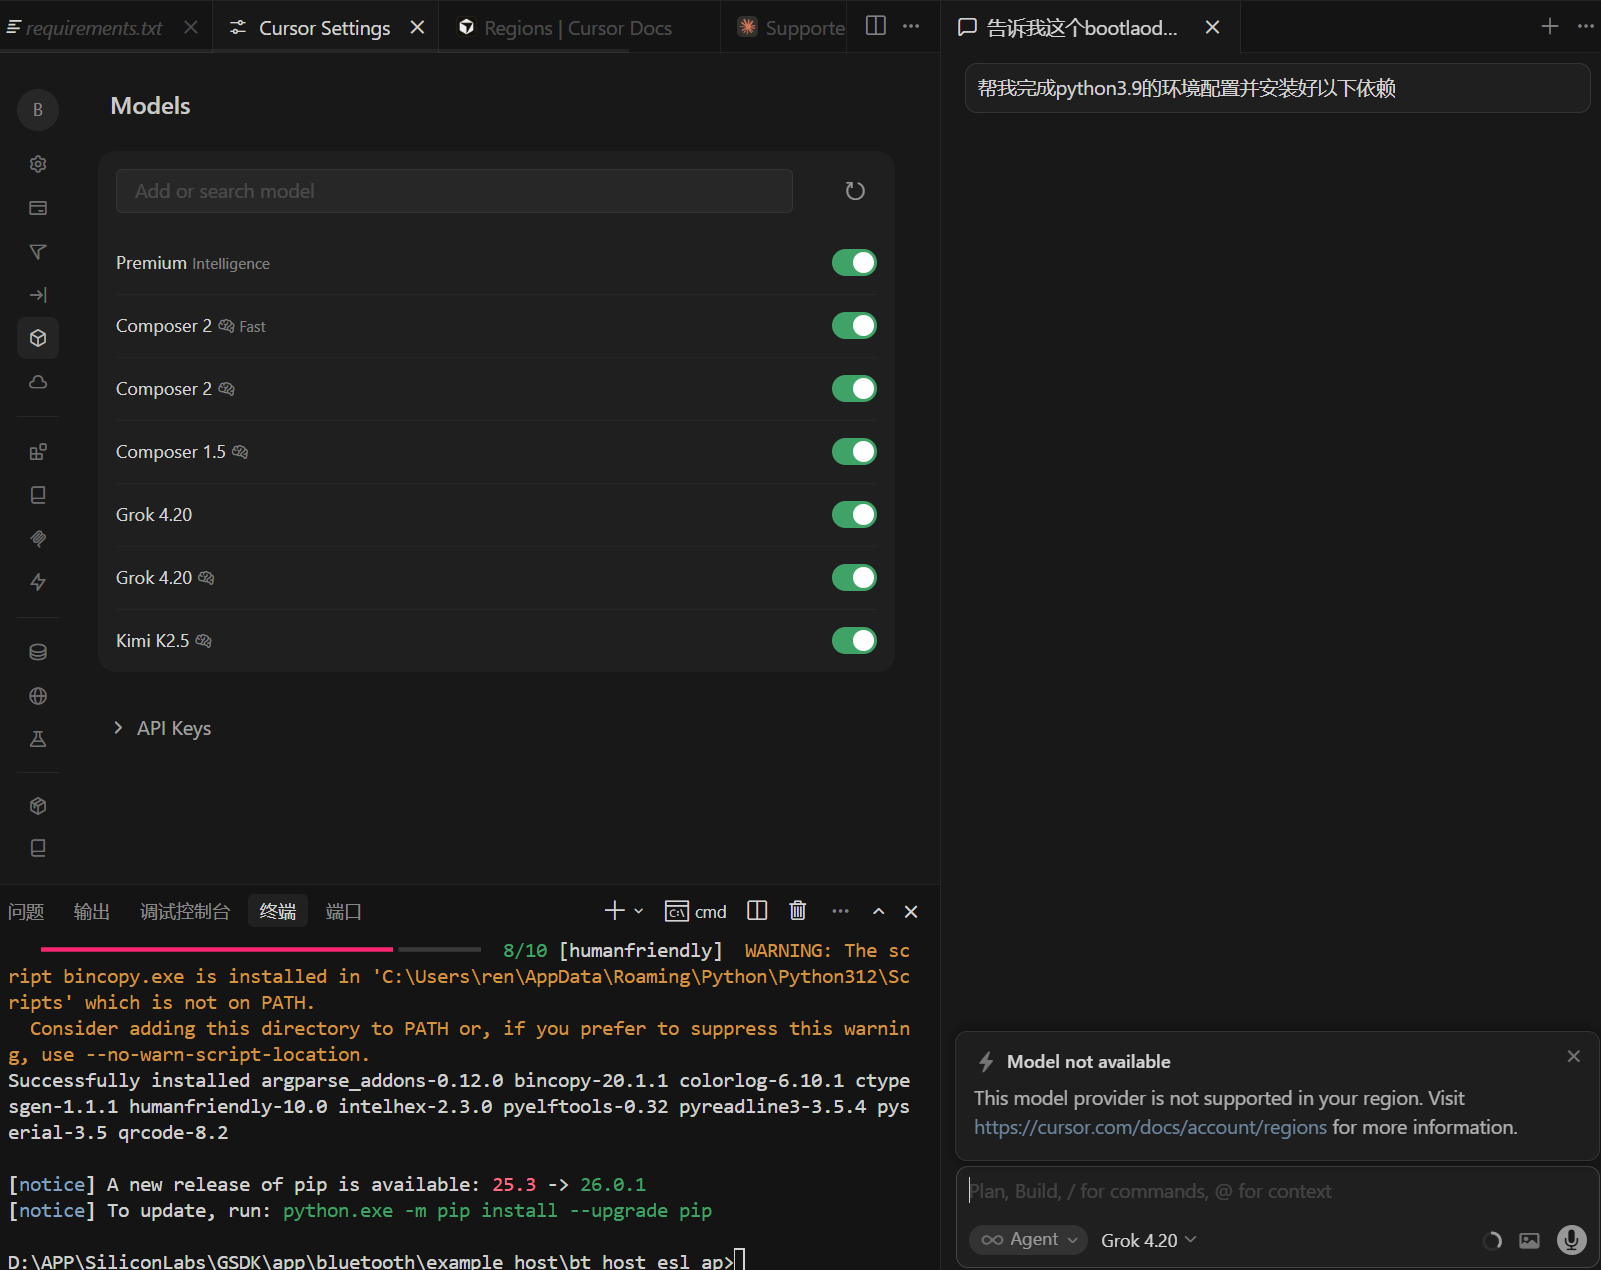The height and width of the screenshot is (1270, 1601).
Task: Split the editor to the right
Action: click(x=876, y=27)
